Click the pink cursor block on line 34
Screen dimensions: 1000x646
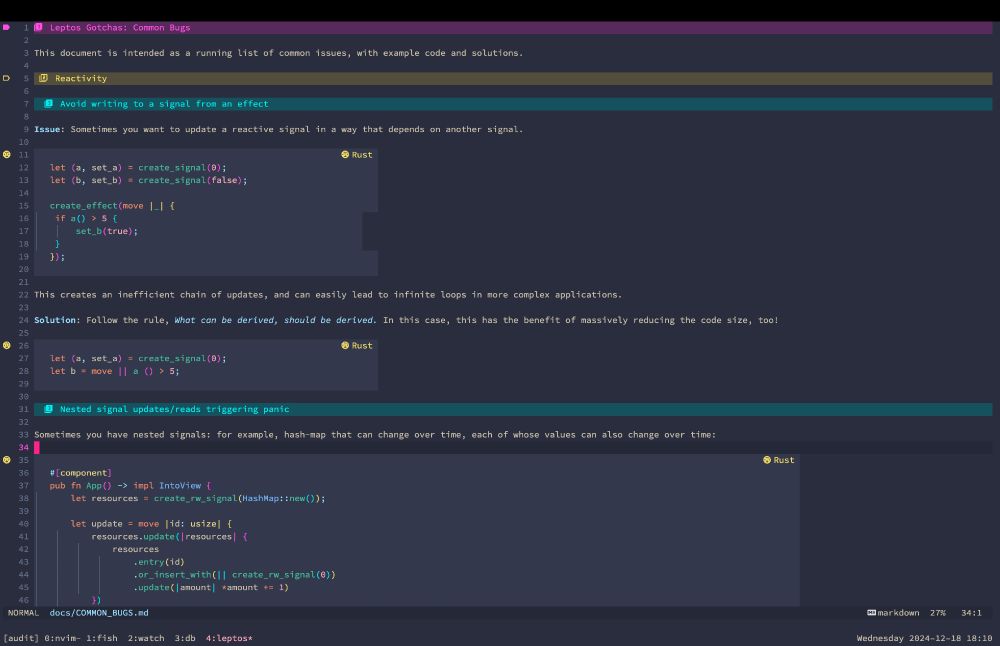pyautogui.click(x=37, y=448)
